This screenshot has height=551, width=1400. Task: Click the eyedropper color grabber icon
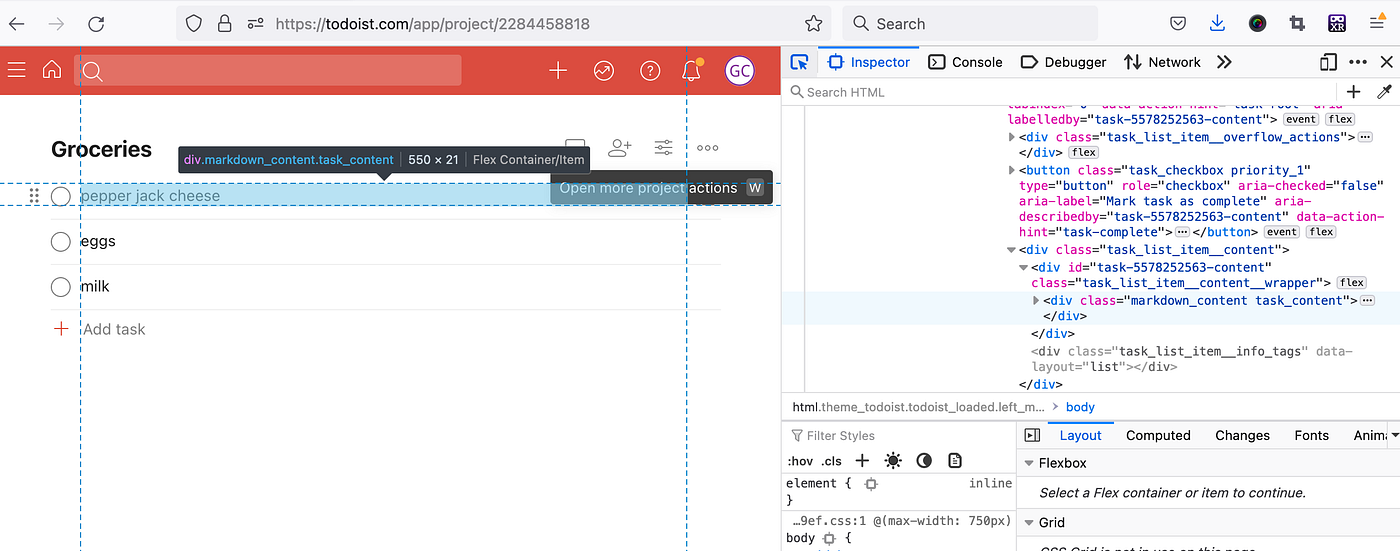click(1384, 92)
